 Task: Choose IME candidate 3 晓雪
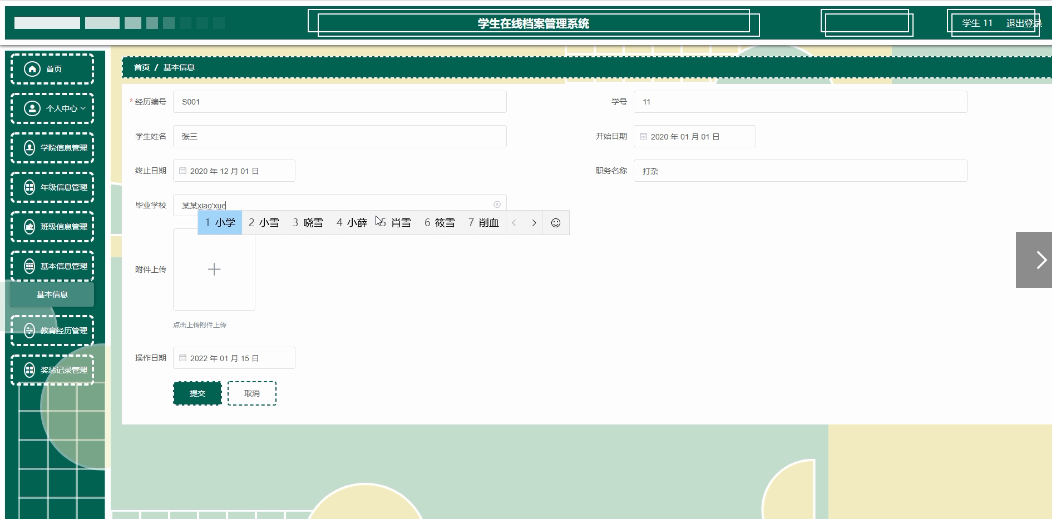point(307,223)
